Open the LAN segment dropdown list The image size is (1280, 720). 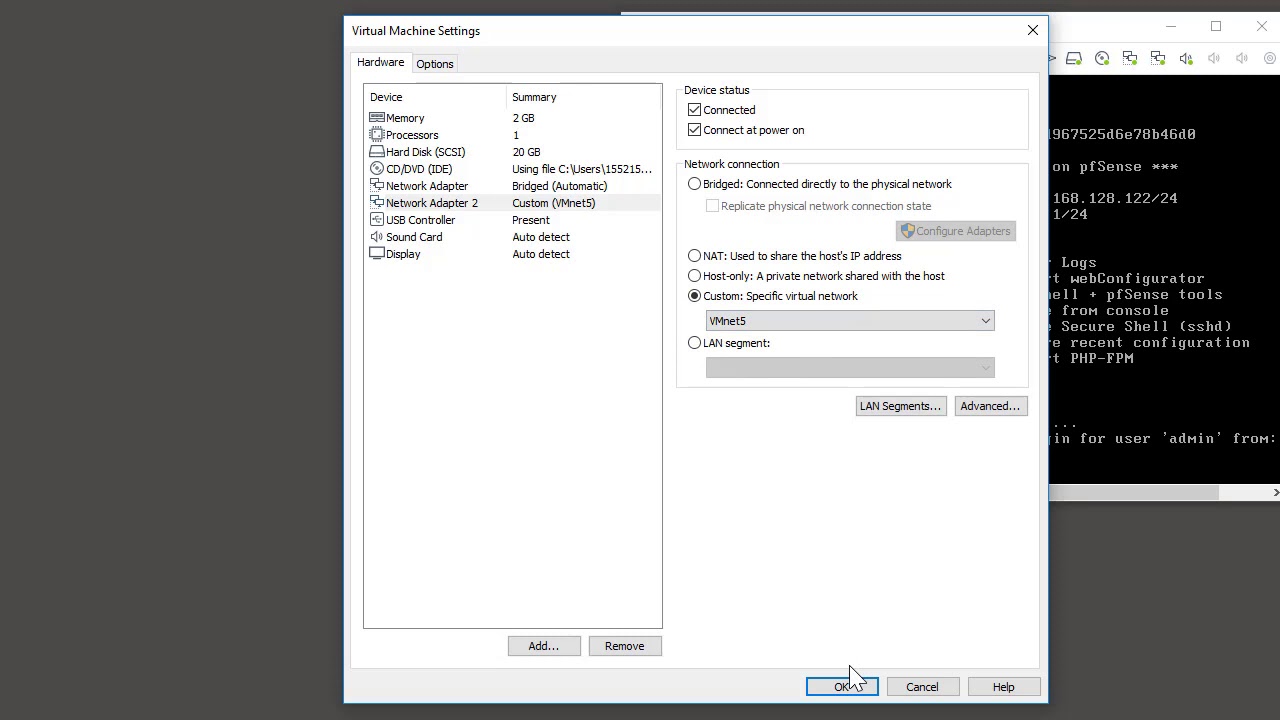(x=850, y=368)
